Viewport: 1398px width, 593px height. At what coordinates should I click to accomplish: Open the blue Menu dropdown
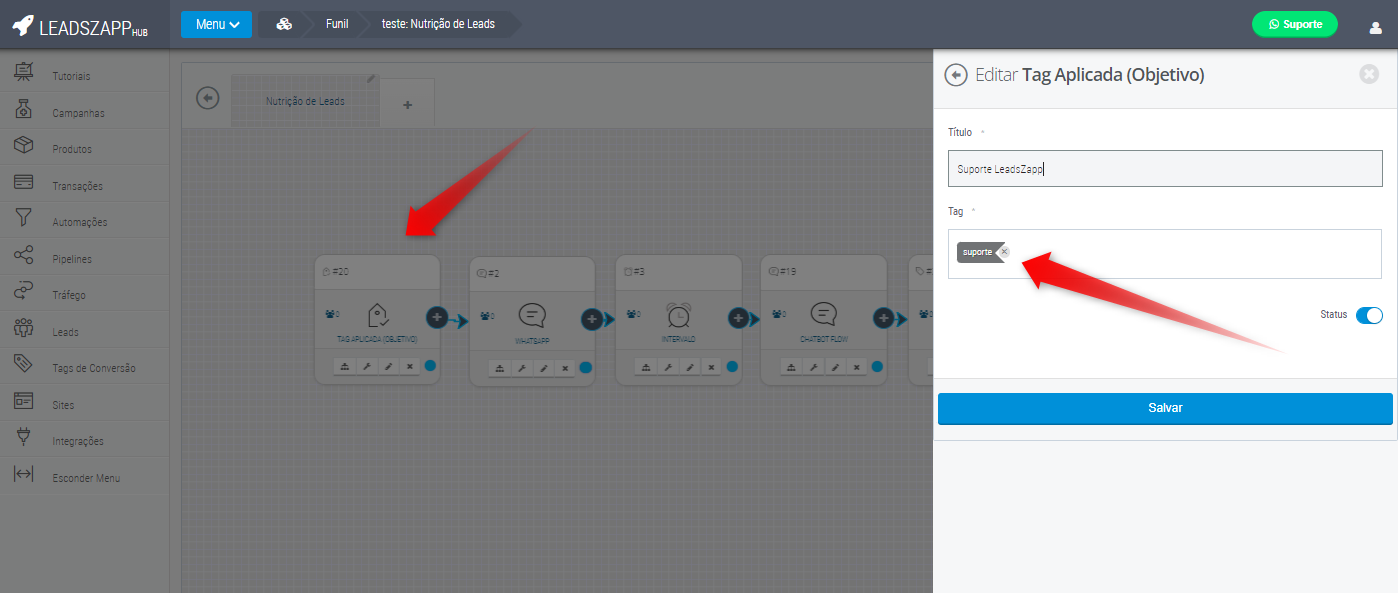tap(216, 24)
